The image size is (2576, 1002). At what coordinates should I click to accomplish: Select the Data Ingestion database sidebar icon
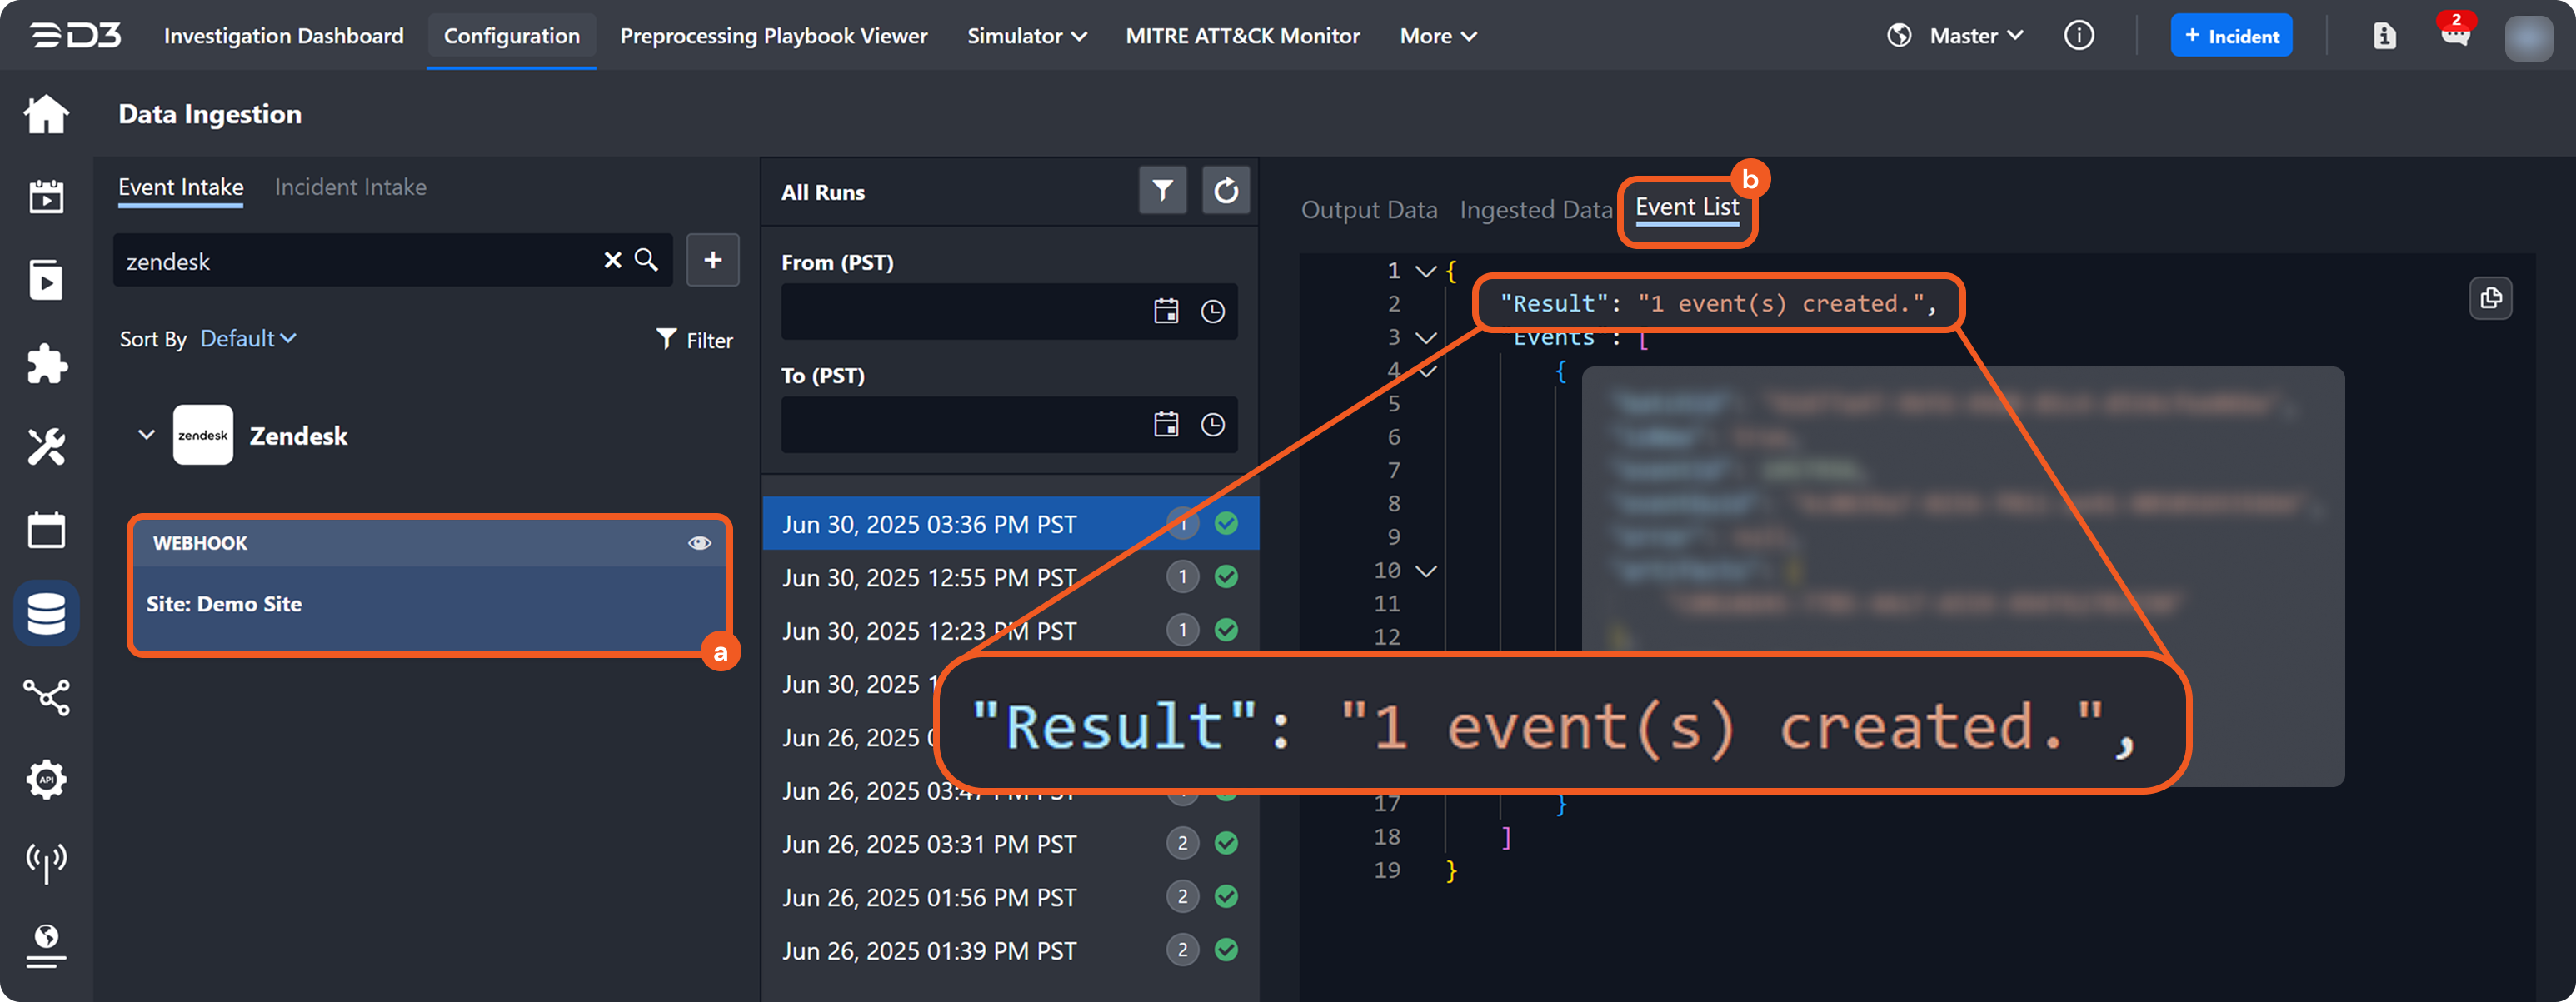(x=46, y=613)
